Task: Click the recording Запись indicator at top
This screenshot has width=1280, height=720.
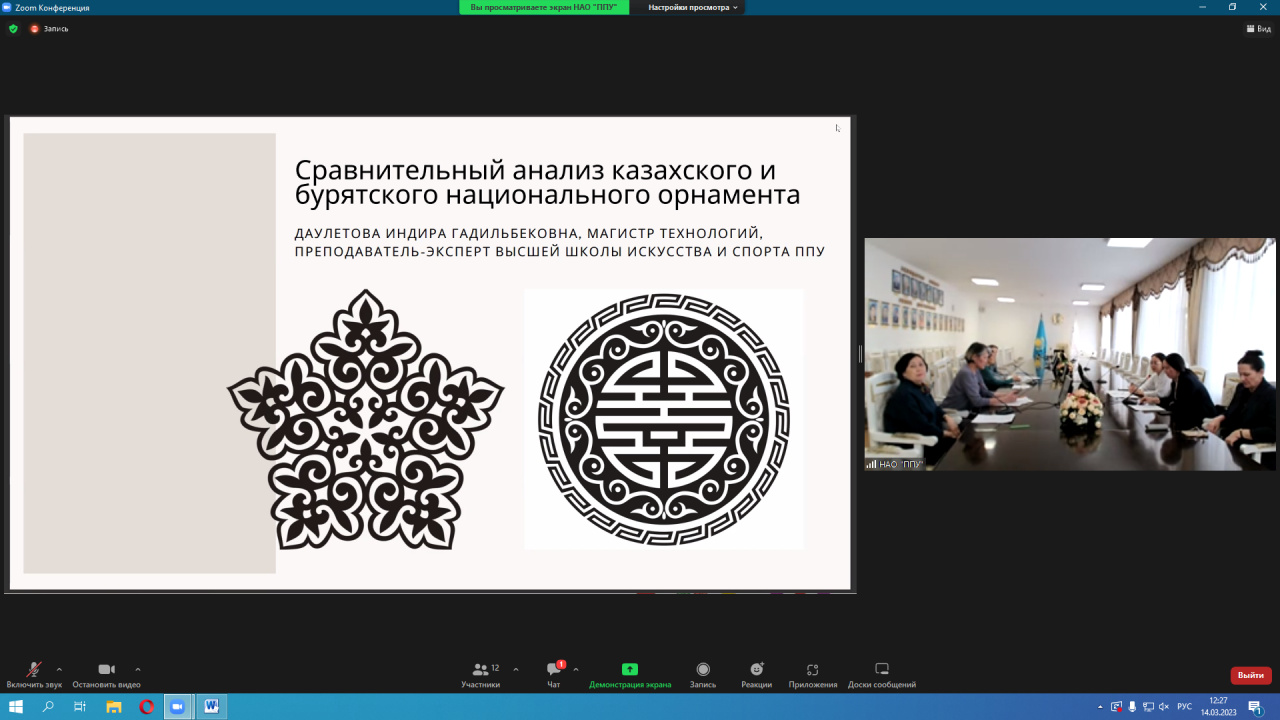Action: tap(49, 29)
